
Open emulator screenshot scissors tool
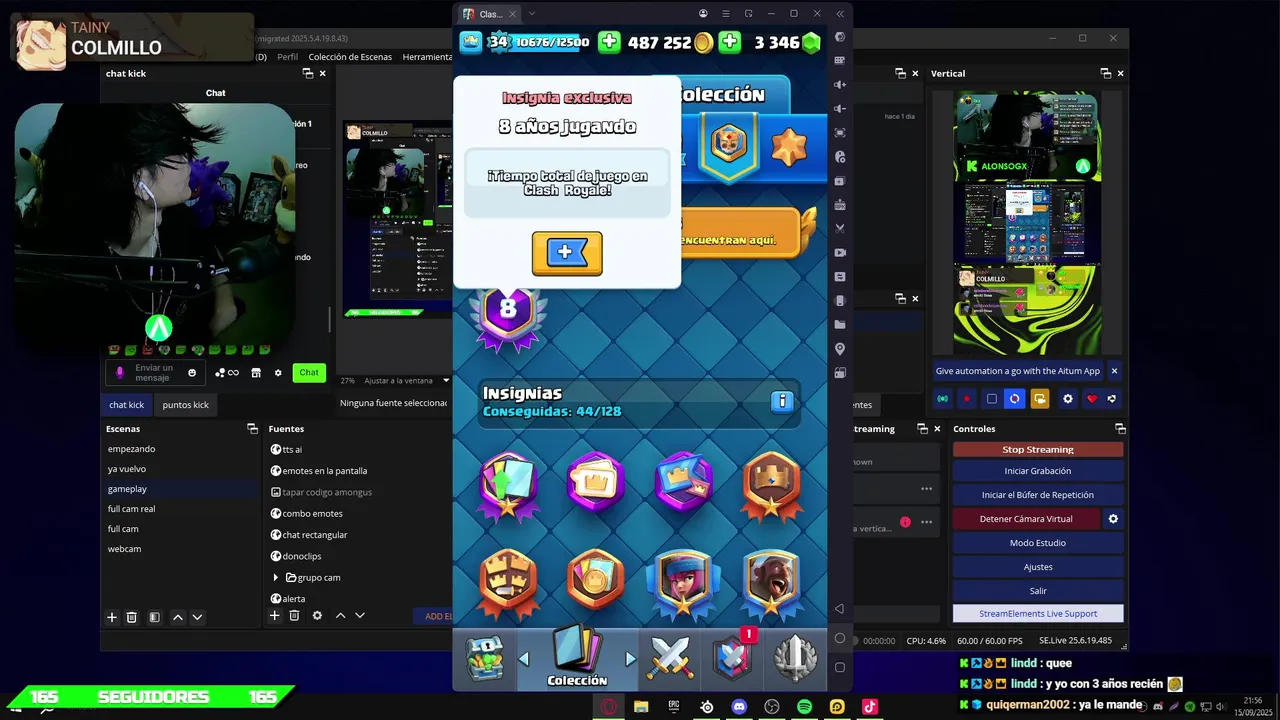[840, 229]
